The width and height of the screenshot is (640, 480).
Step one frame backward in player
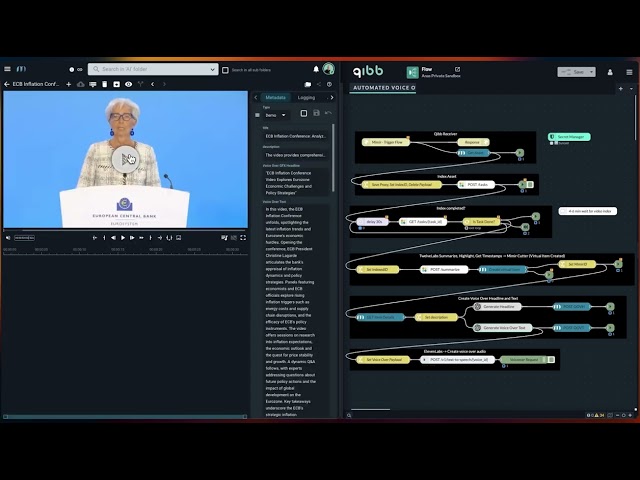coord(113,238)
